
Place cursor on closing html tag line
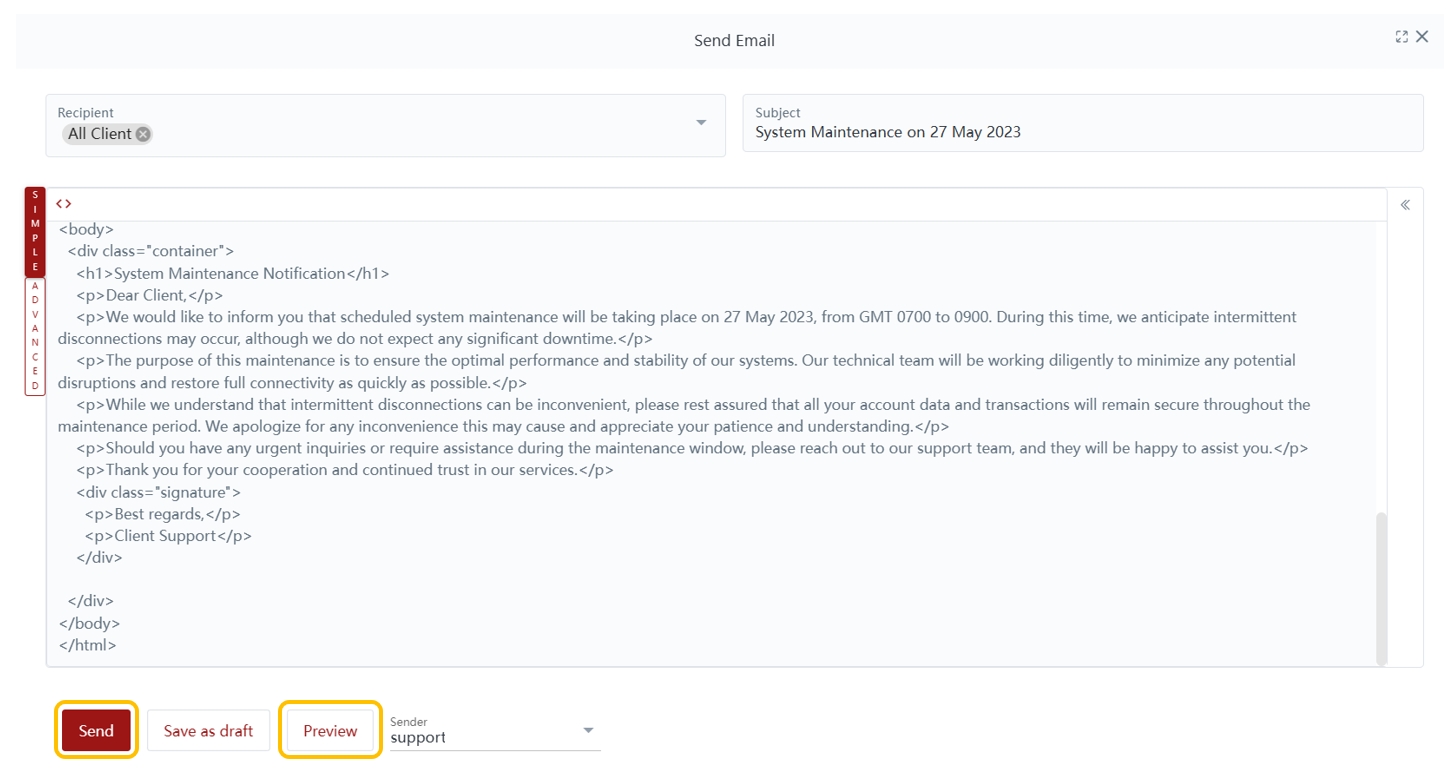click(x=88, y=645)
